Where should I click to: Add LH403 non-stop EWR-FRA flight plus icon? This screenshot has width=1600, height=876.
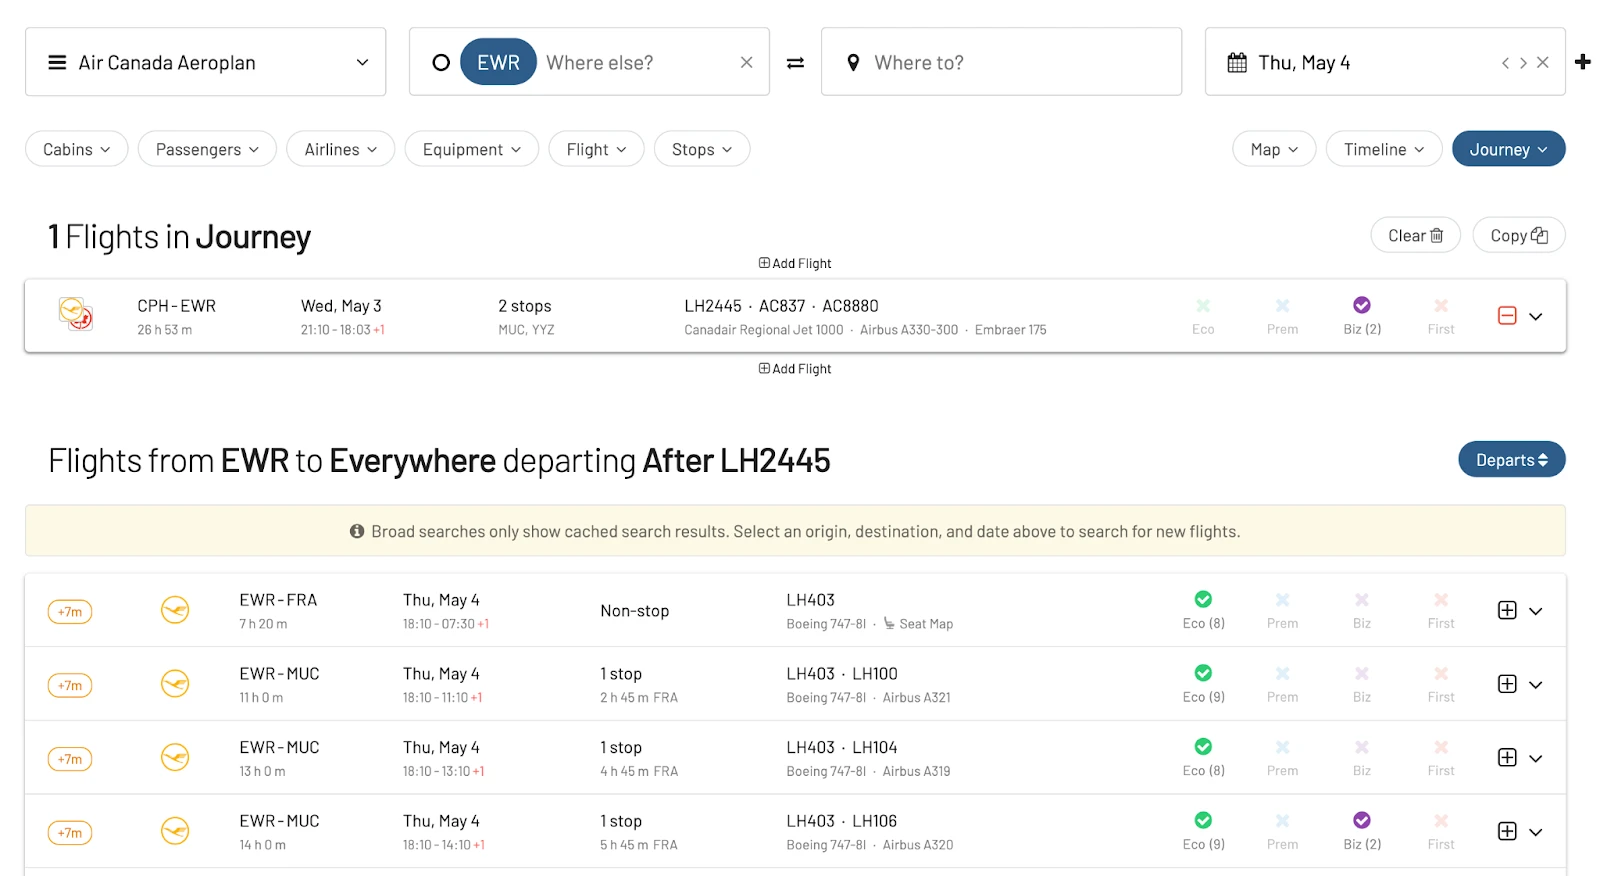click(x=1507, y=610)
